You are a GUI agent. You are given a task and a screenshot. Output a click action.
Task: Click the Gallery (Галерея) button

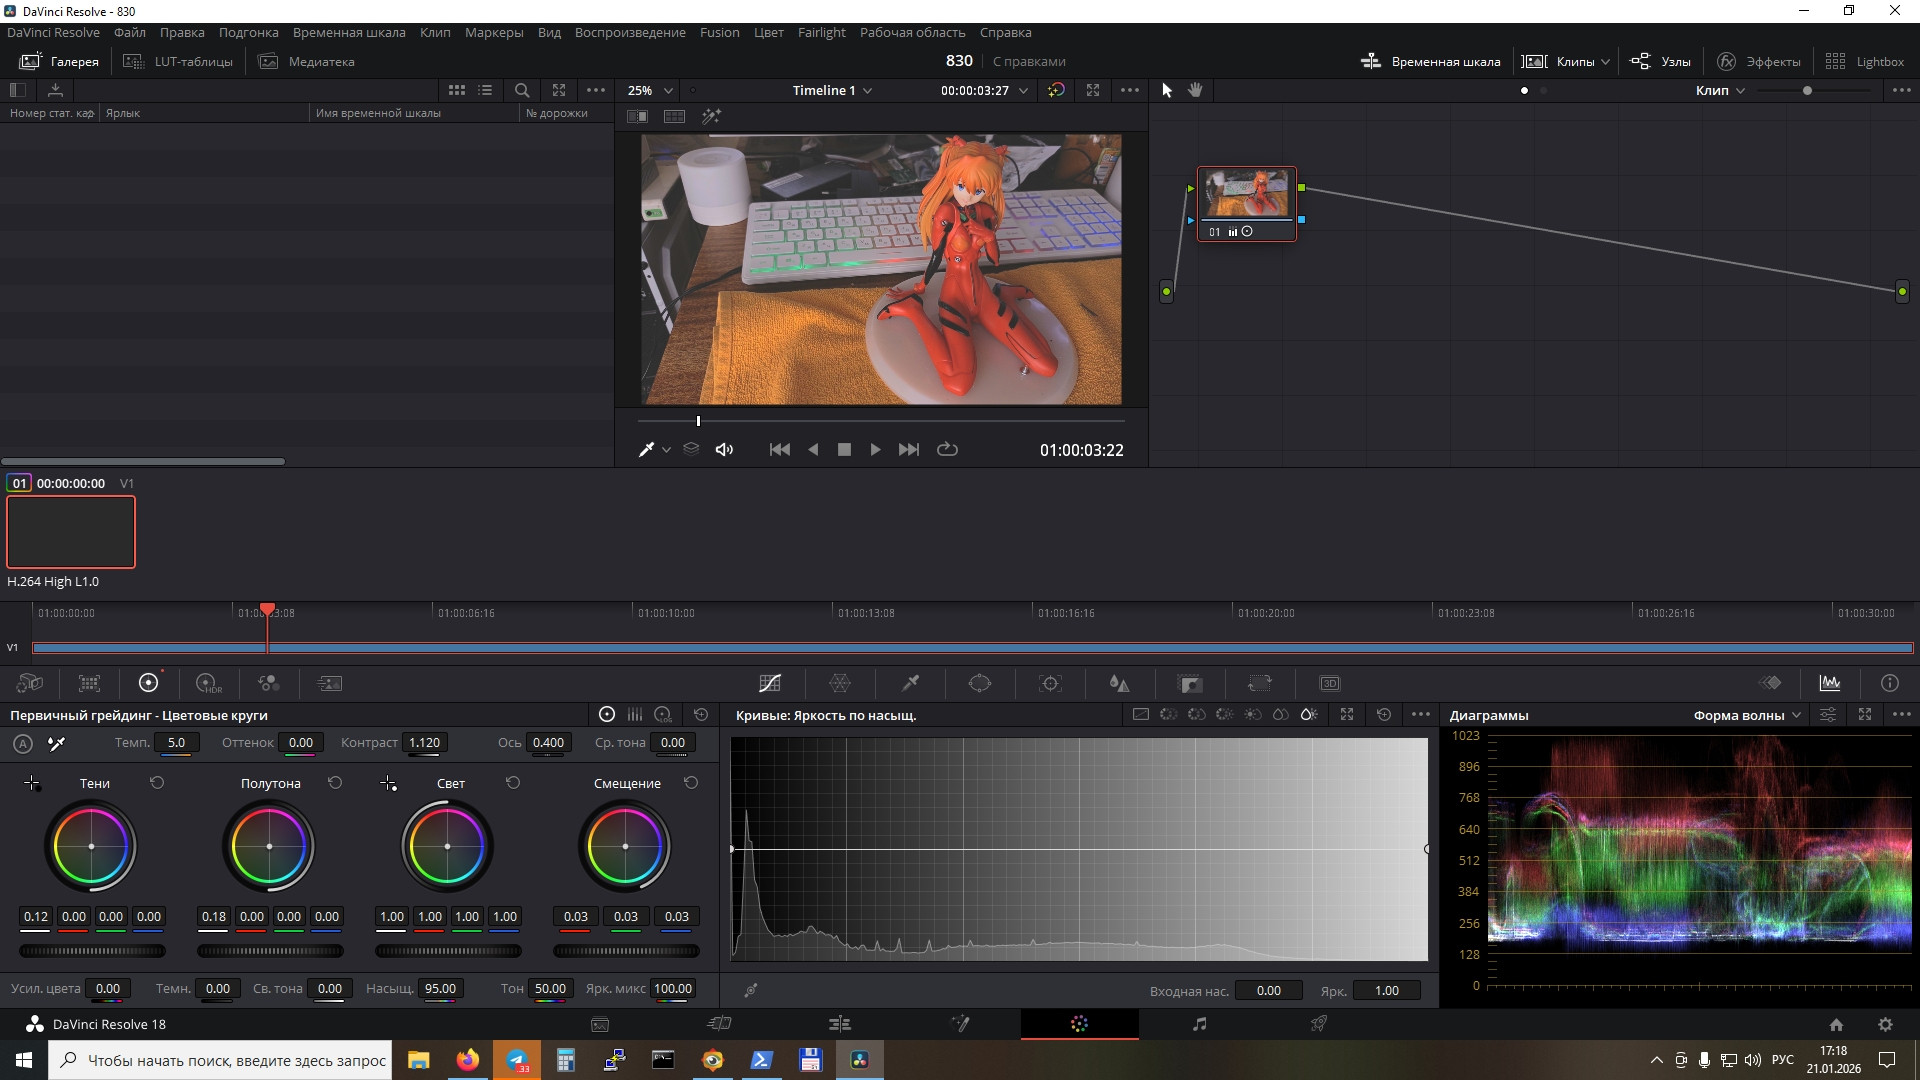click(x=60, y=61)
